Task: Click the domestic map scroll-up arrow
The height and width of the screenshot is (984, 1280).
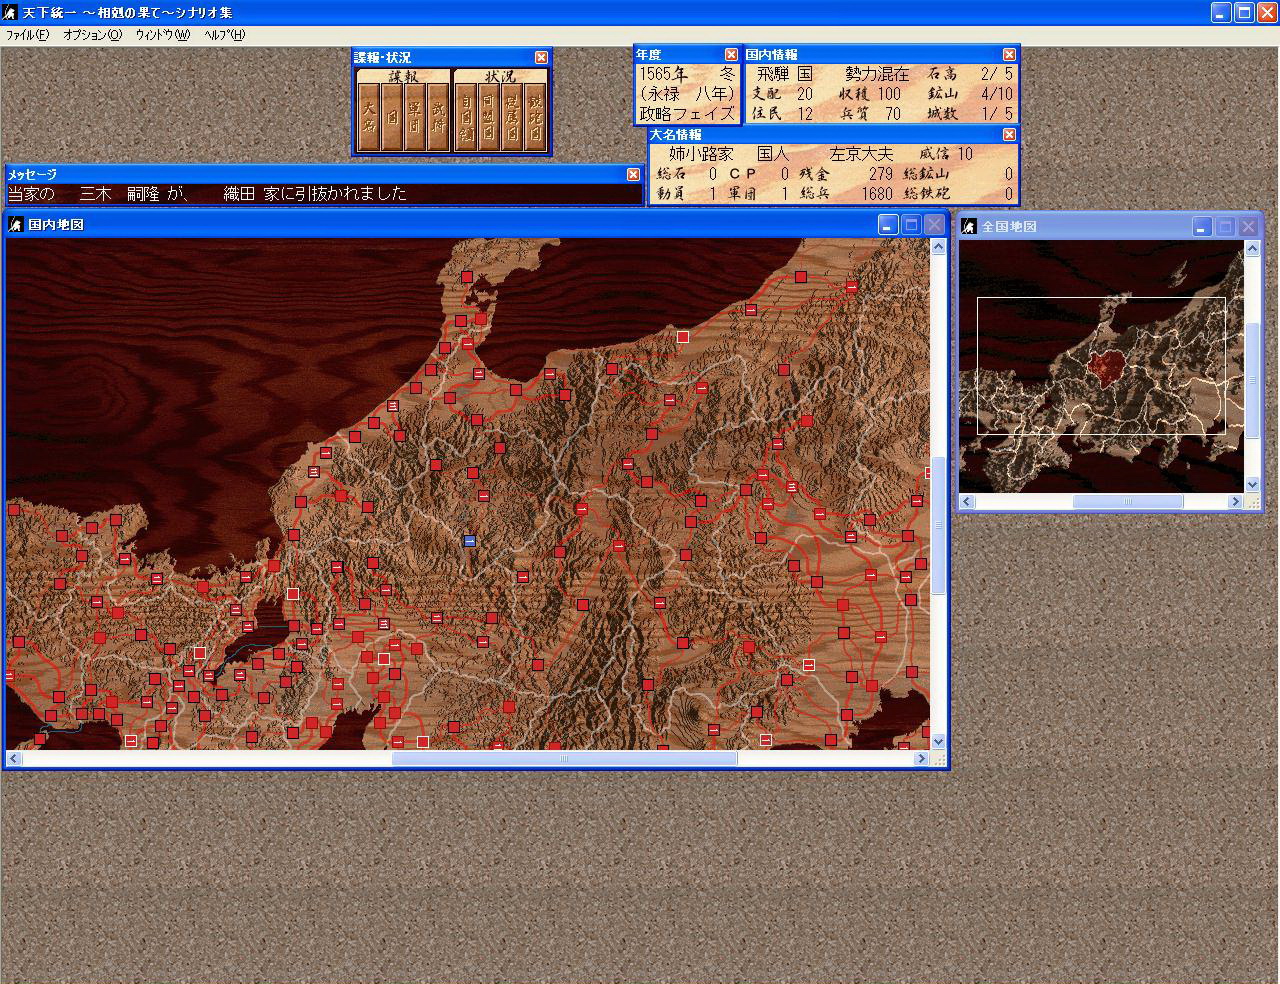Action: pos(938,246)
